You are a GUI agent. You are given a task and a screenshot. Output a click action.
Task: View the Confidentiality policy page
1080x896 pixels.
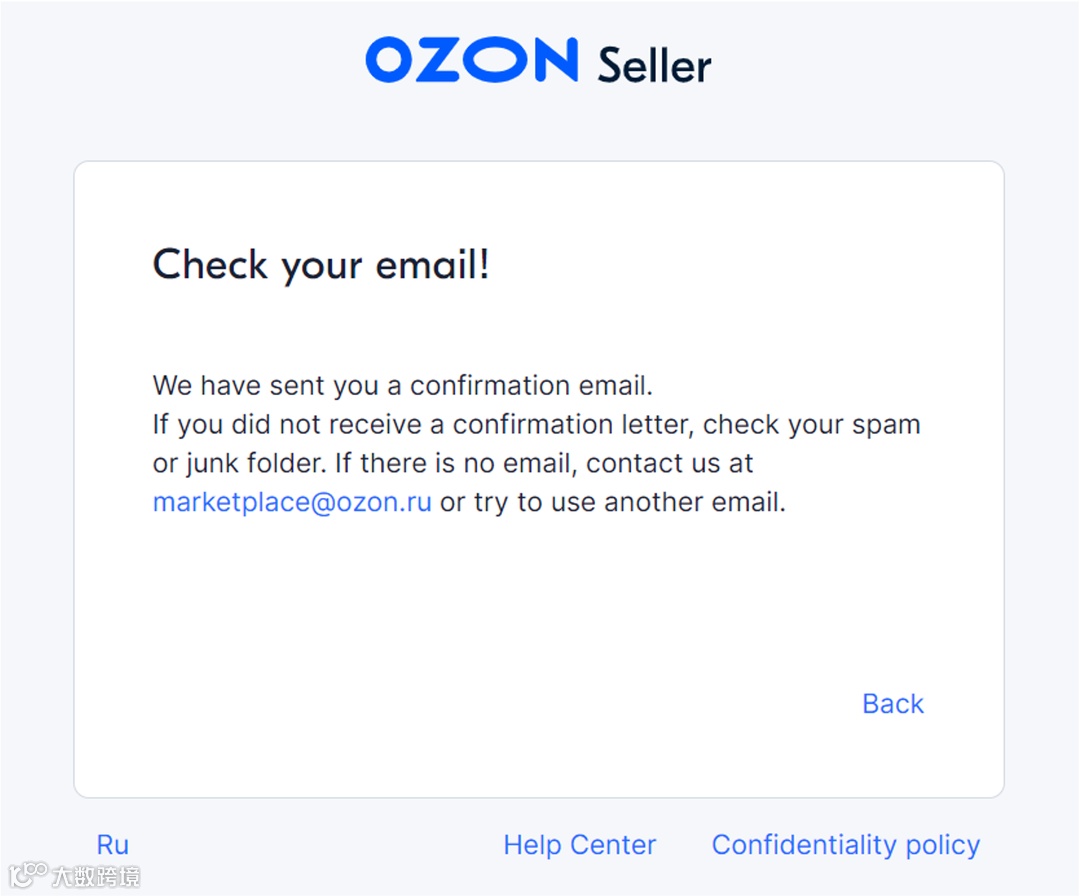[x=845, y=845]
